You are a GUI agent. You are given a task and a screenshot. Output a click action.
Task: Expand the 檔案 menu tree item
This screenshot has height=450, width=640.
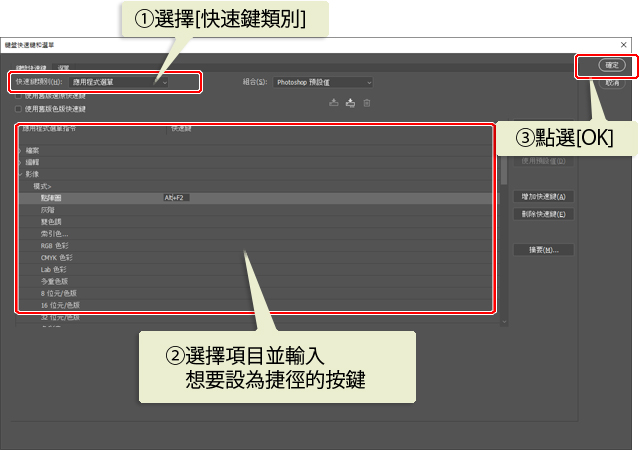click(19, 150)
